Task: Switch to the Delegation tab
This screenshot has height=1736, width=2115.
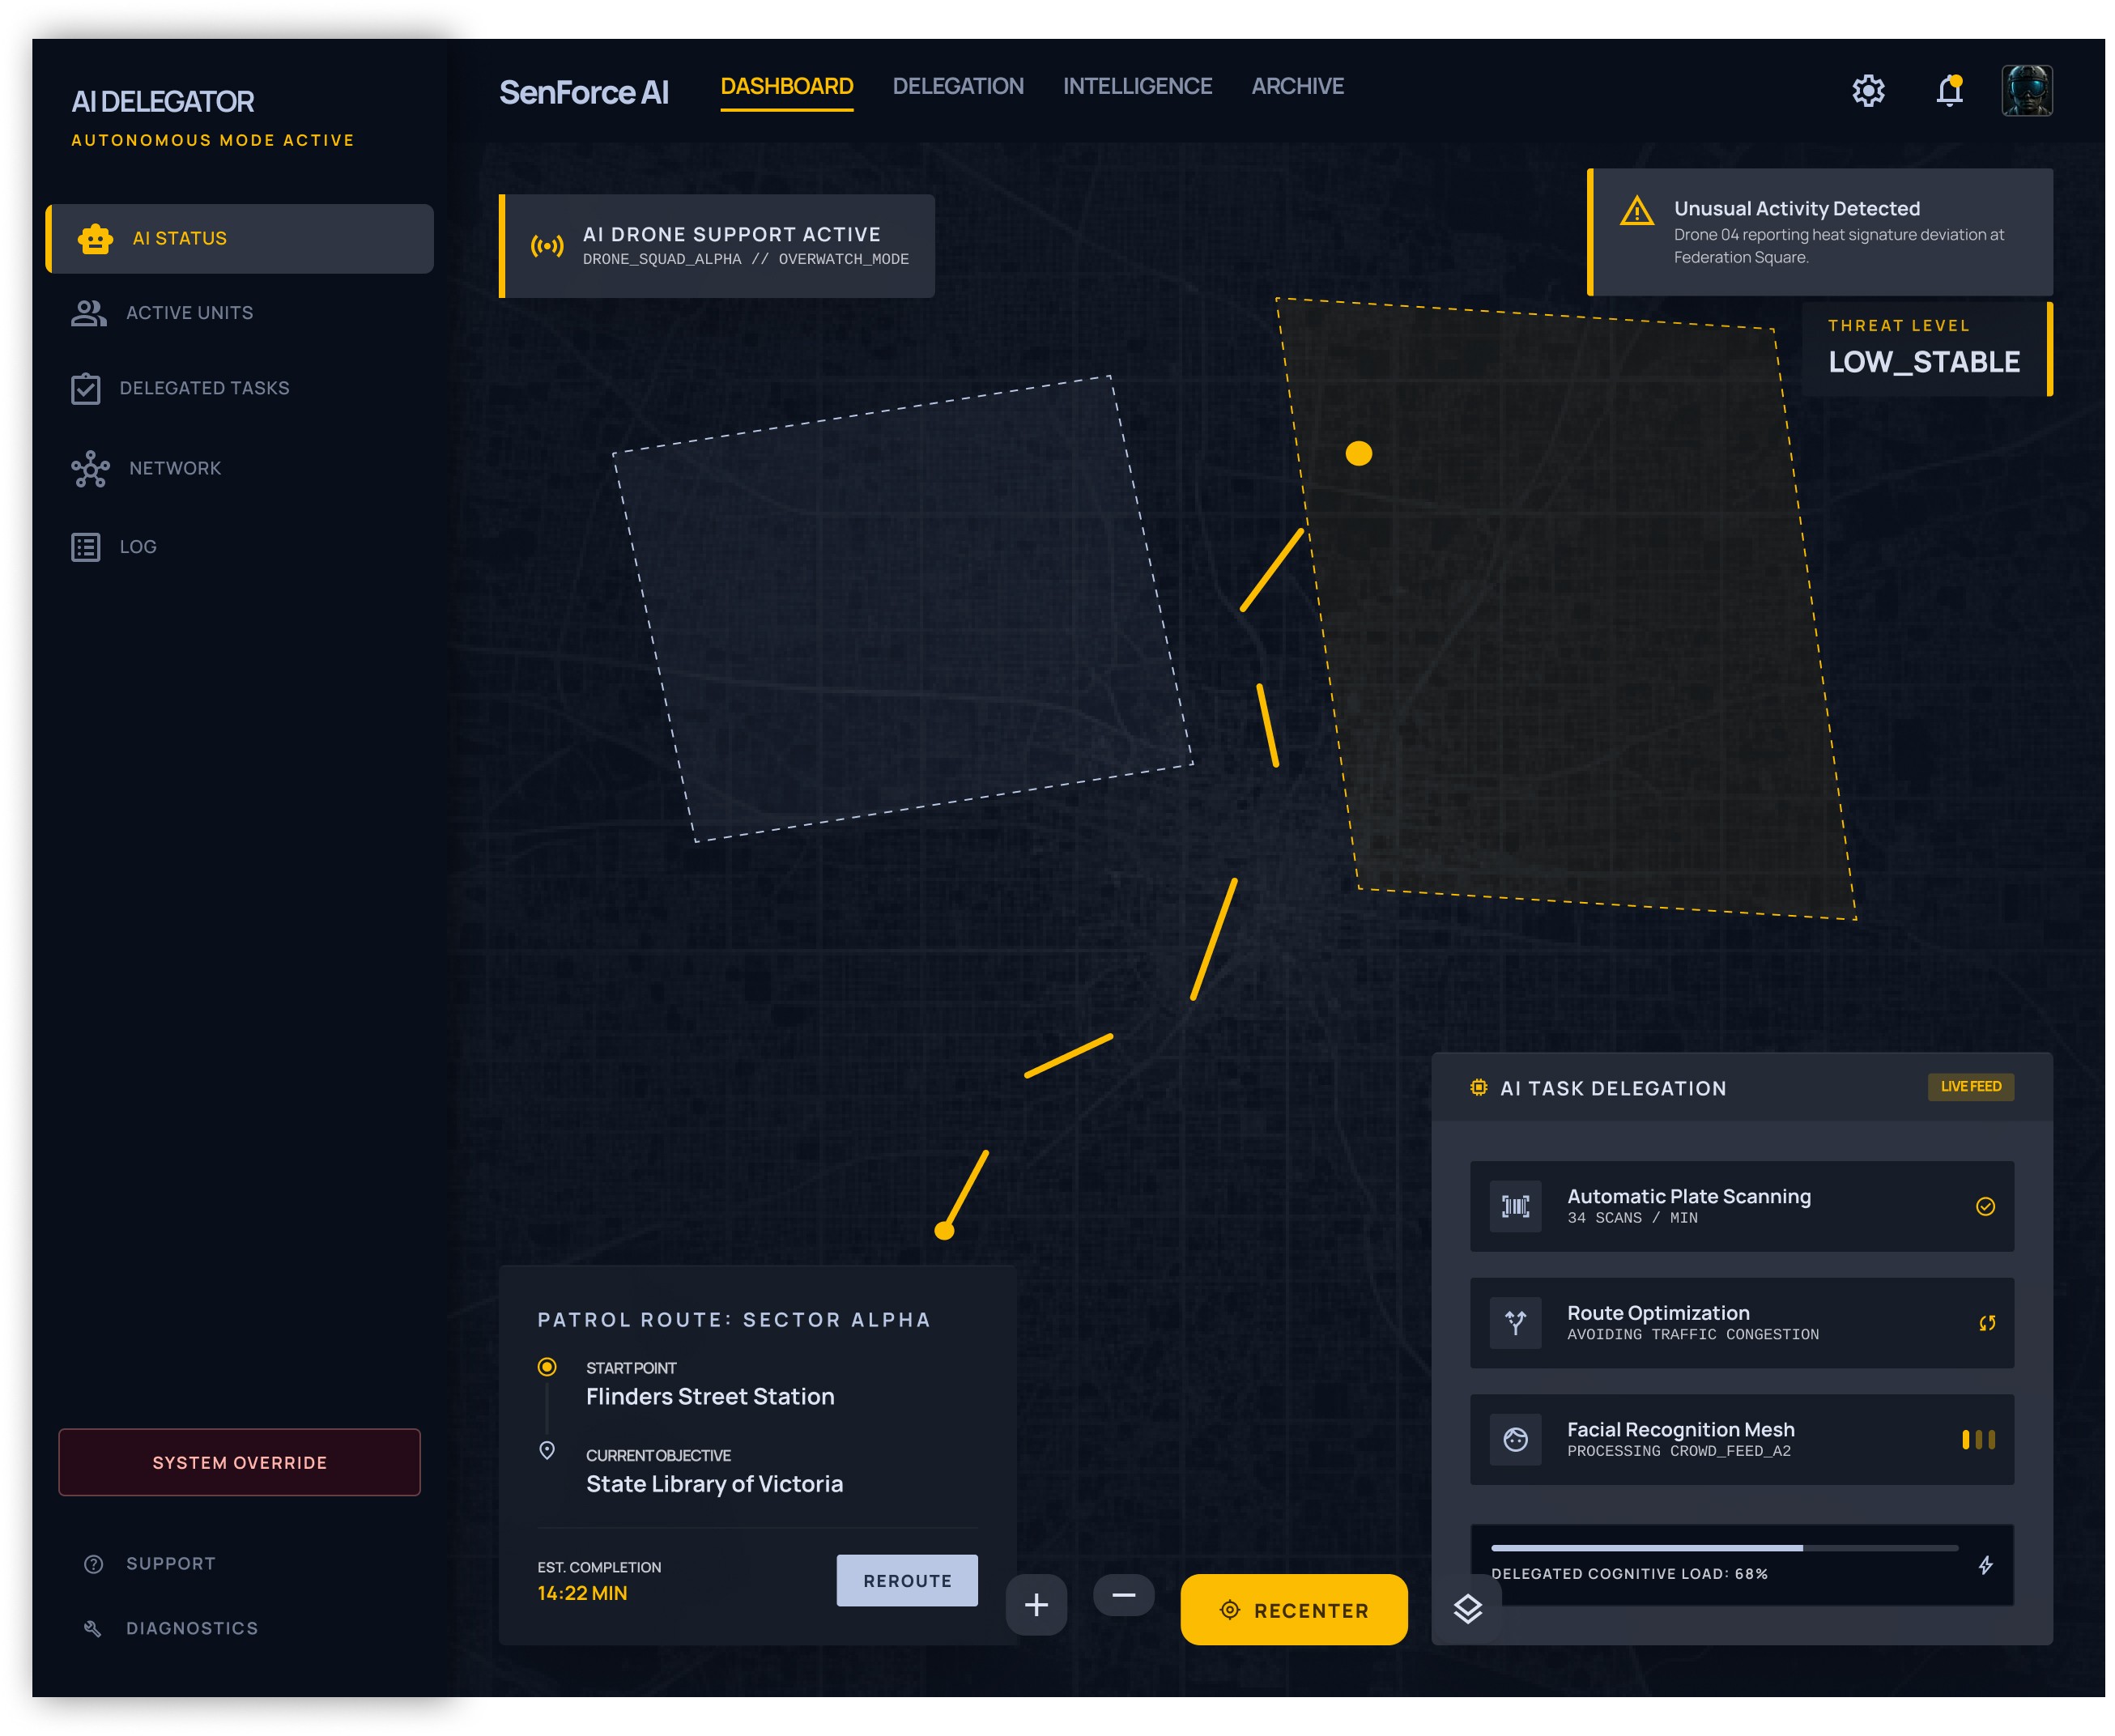Action: coord(957,87)
